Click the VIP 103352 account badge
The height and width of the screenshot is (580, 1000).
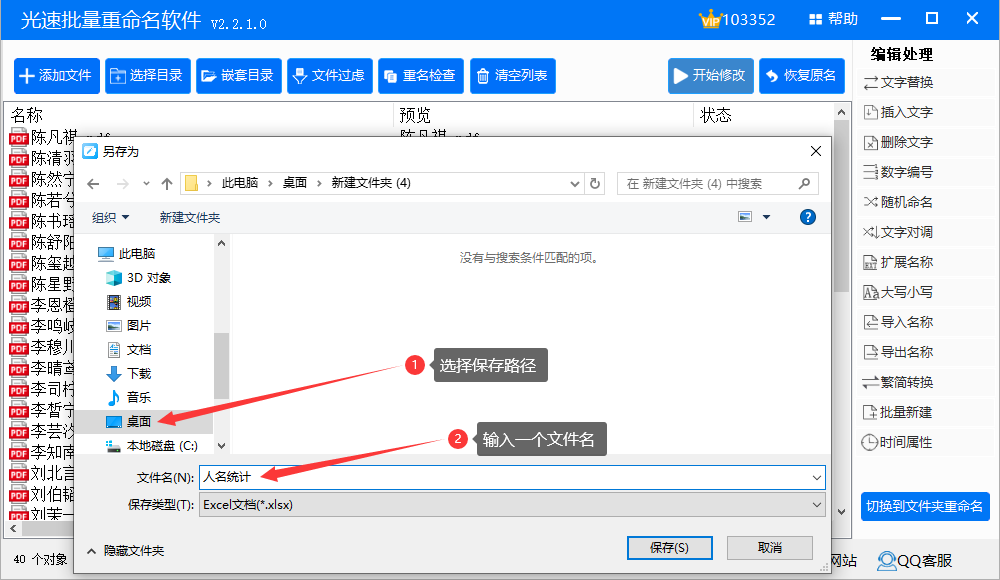(737, 19)
